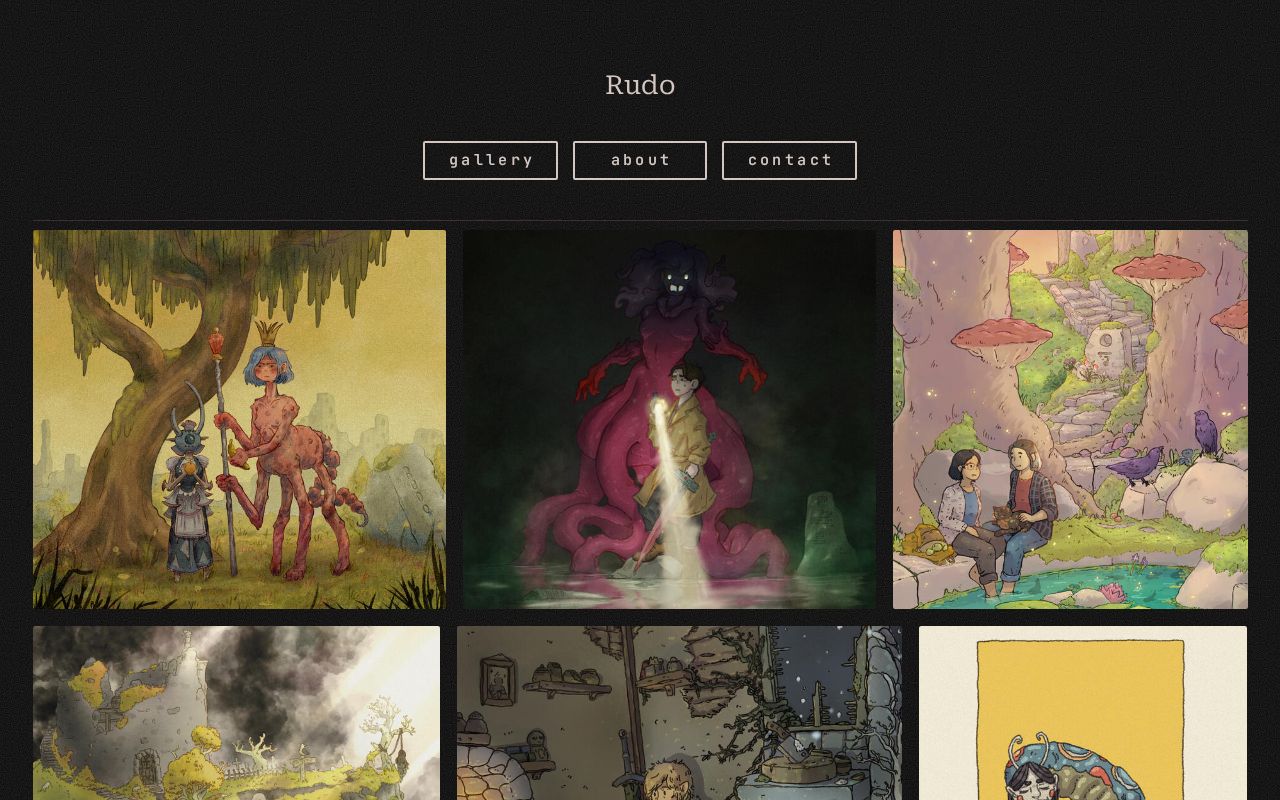Open the painting with the mossy willow tree

pyautogui.click(x=239, y=419)
